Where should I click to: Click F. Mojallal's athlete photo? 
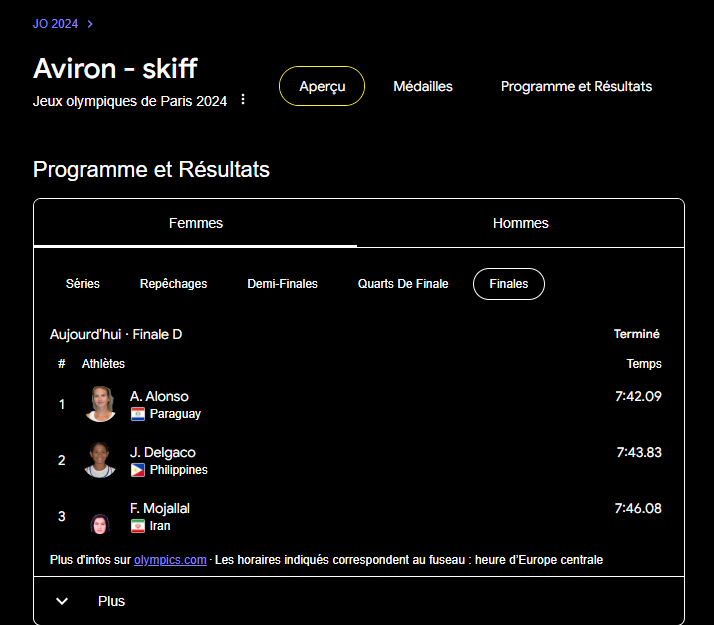(x=101, y=521)
